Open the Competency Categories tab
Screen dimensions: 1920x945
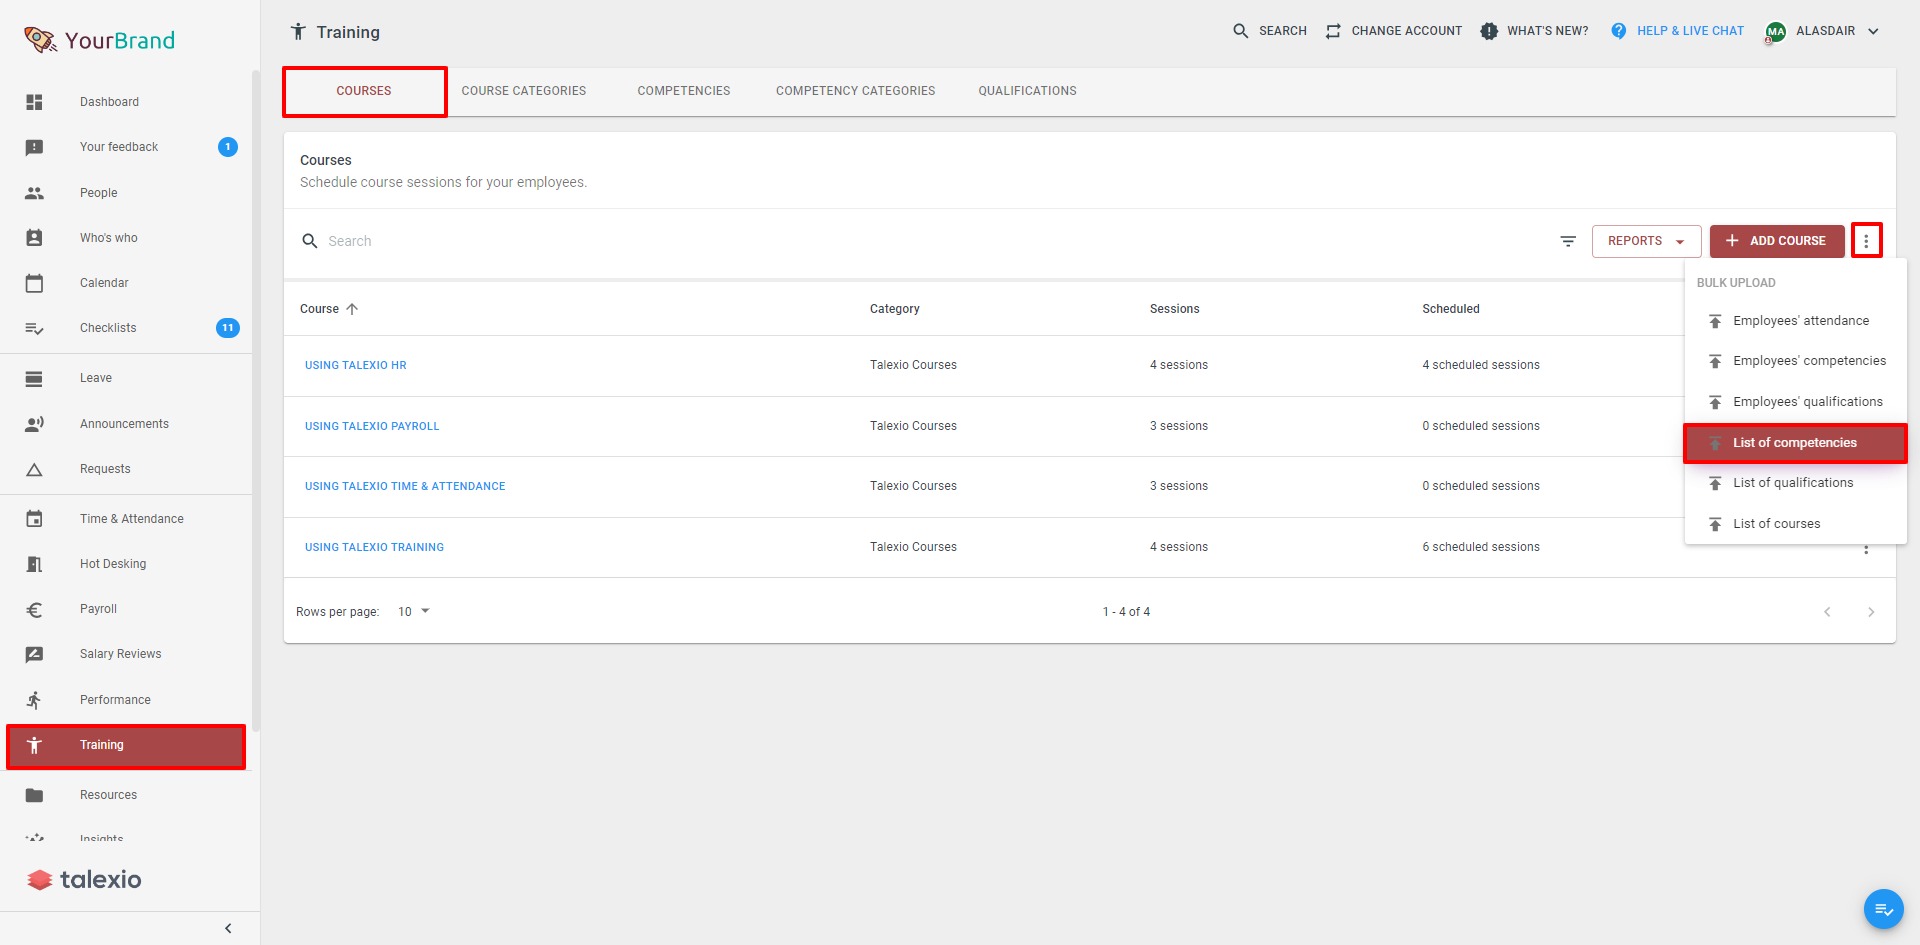coord(856,91)
